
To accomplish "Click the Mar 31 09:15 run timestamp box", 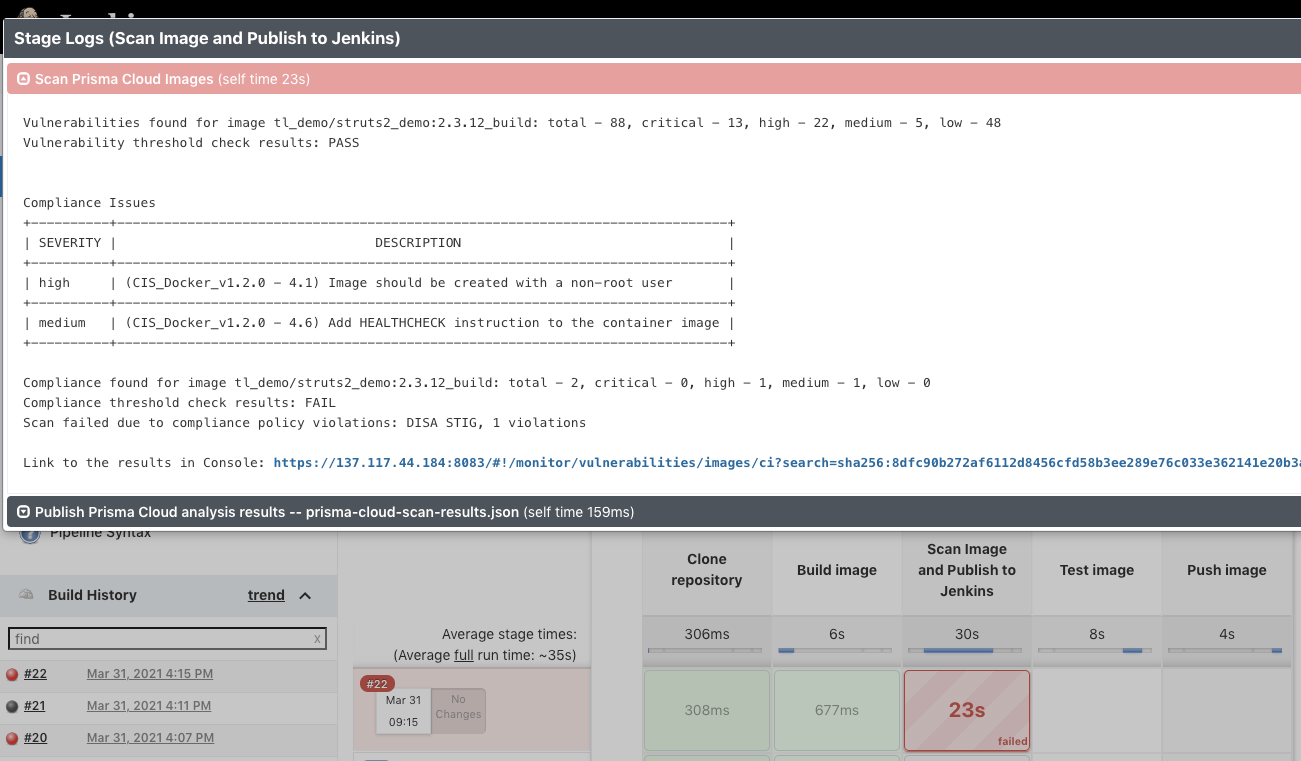I will coord(403,711).
